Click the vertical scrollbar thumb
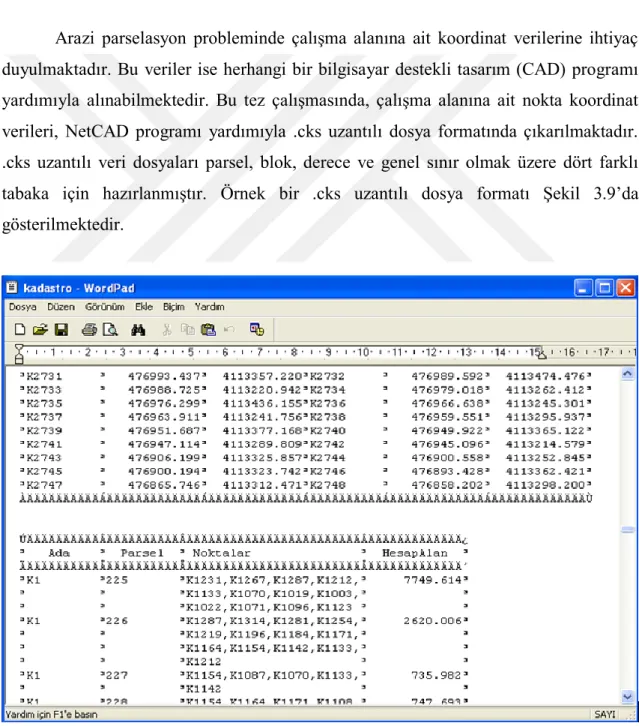This screenshot has width=639, height=726. 627,530
